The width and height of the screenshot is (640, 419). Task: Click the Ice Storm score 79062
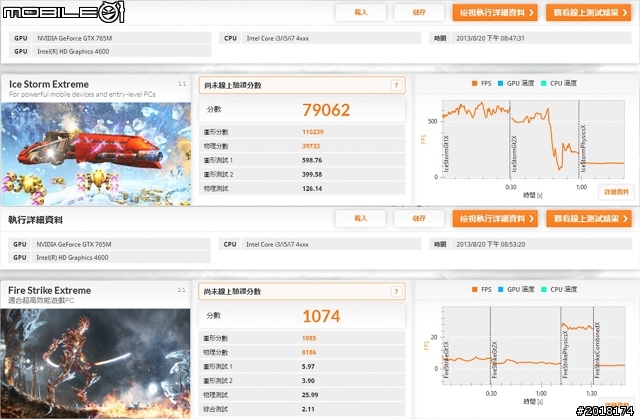(x=326, y=110)
